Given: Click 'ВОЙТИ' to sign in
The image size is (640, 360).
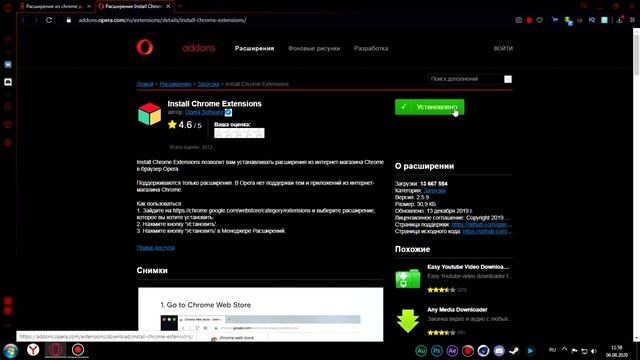Looking at the screenshot, I should pos(503,48).
